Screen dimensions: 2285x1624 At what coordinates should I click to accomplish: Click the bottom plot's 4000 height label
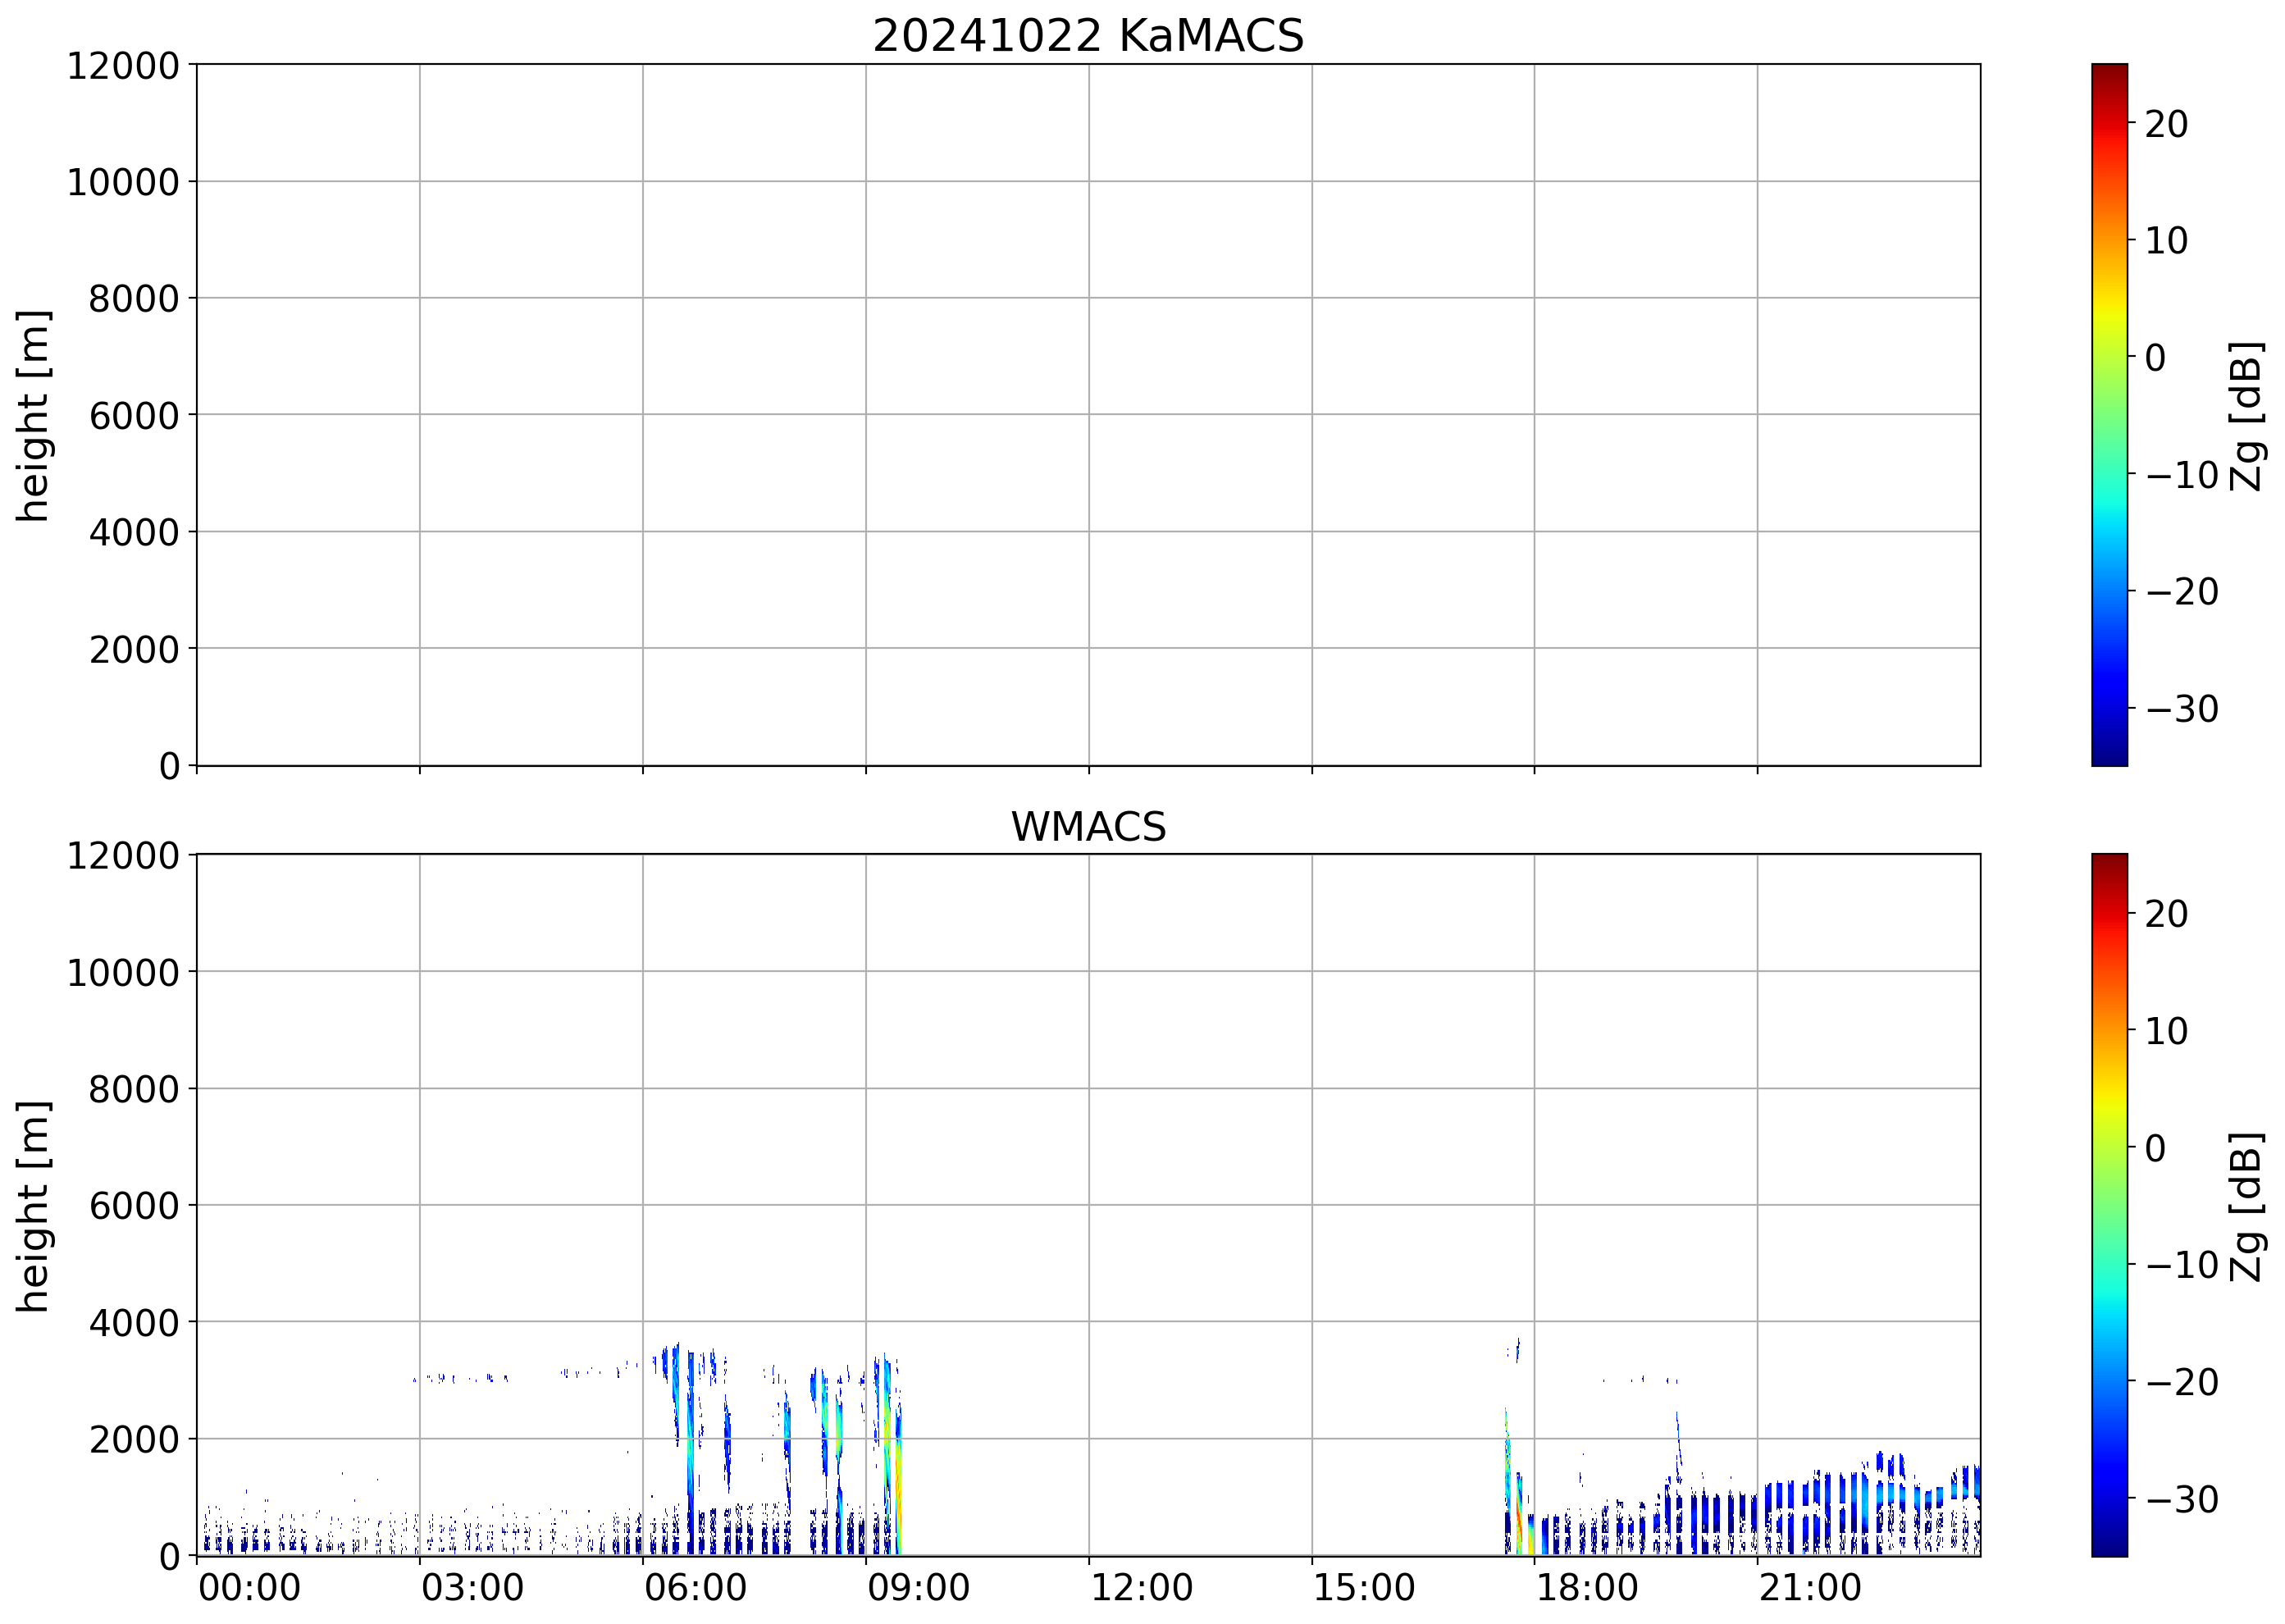pyautogui.click(x=133, y=1323)
